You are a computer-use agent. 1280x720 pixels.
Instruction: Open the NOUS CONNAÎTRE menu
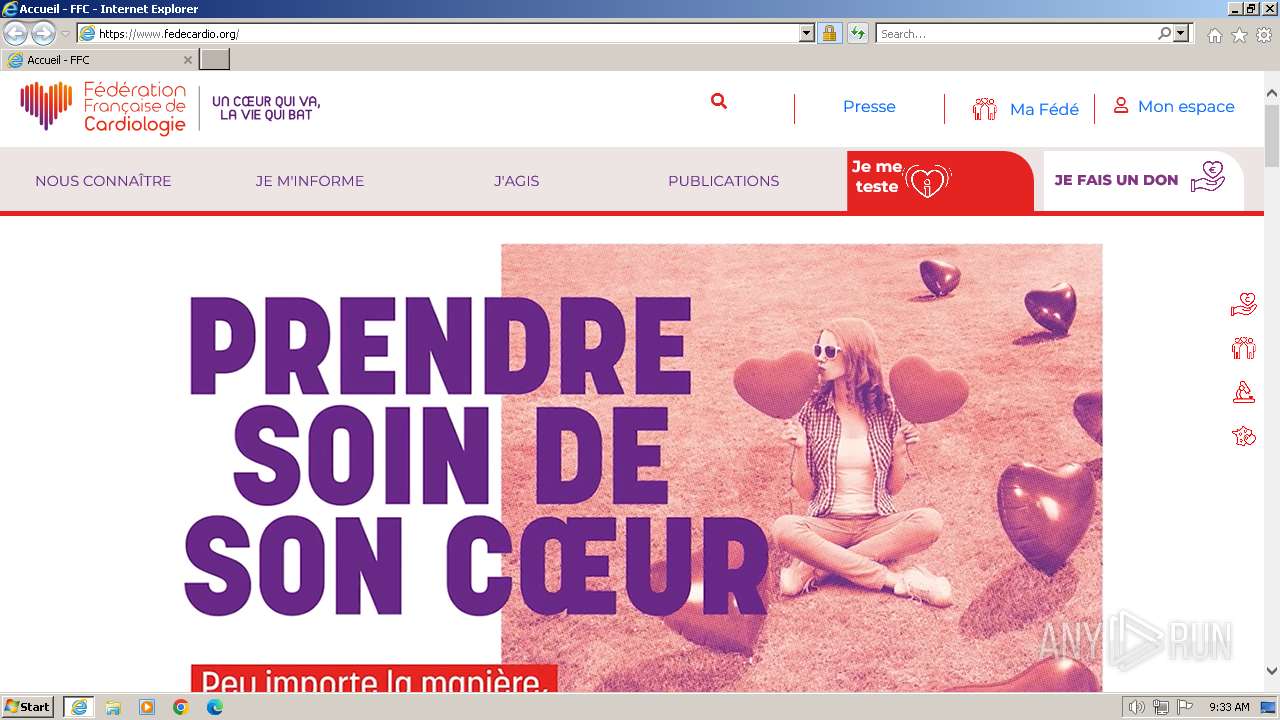tap(103, 181)
